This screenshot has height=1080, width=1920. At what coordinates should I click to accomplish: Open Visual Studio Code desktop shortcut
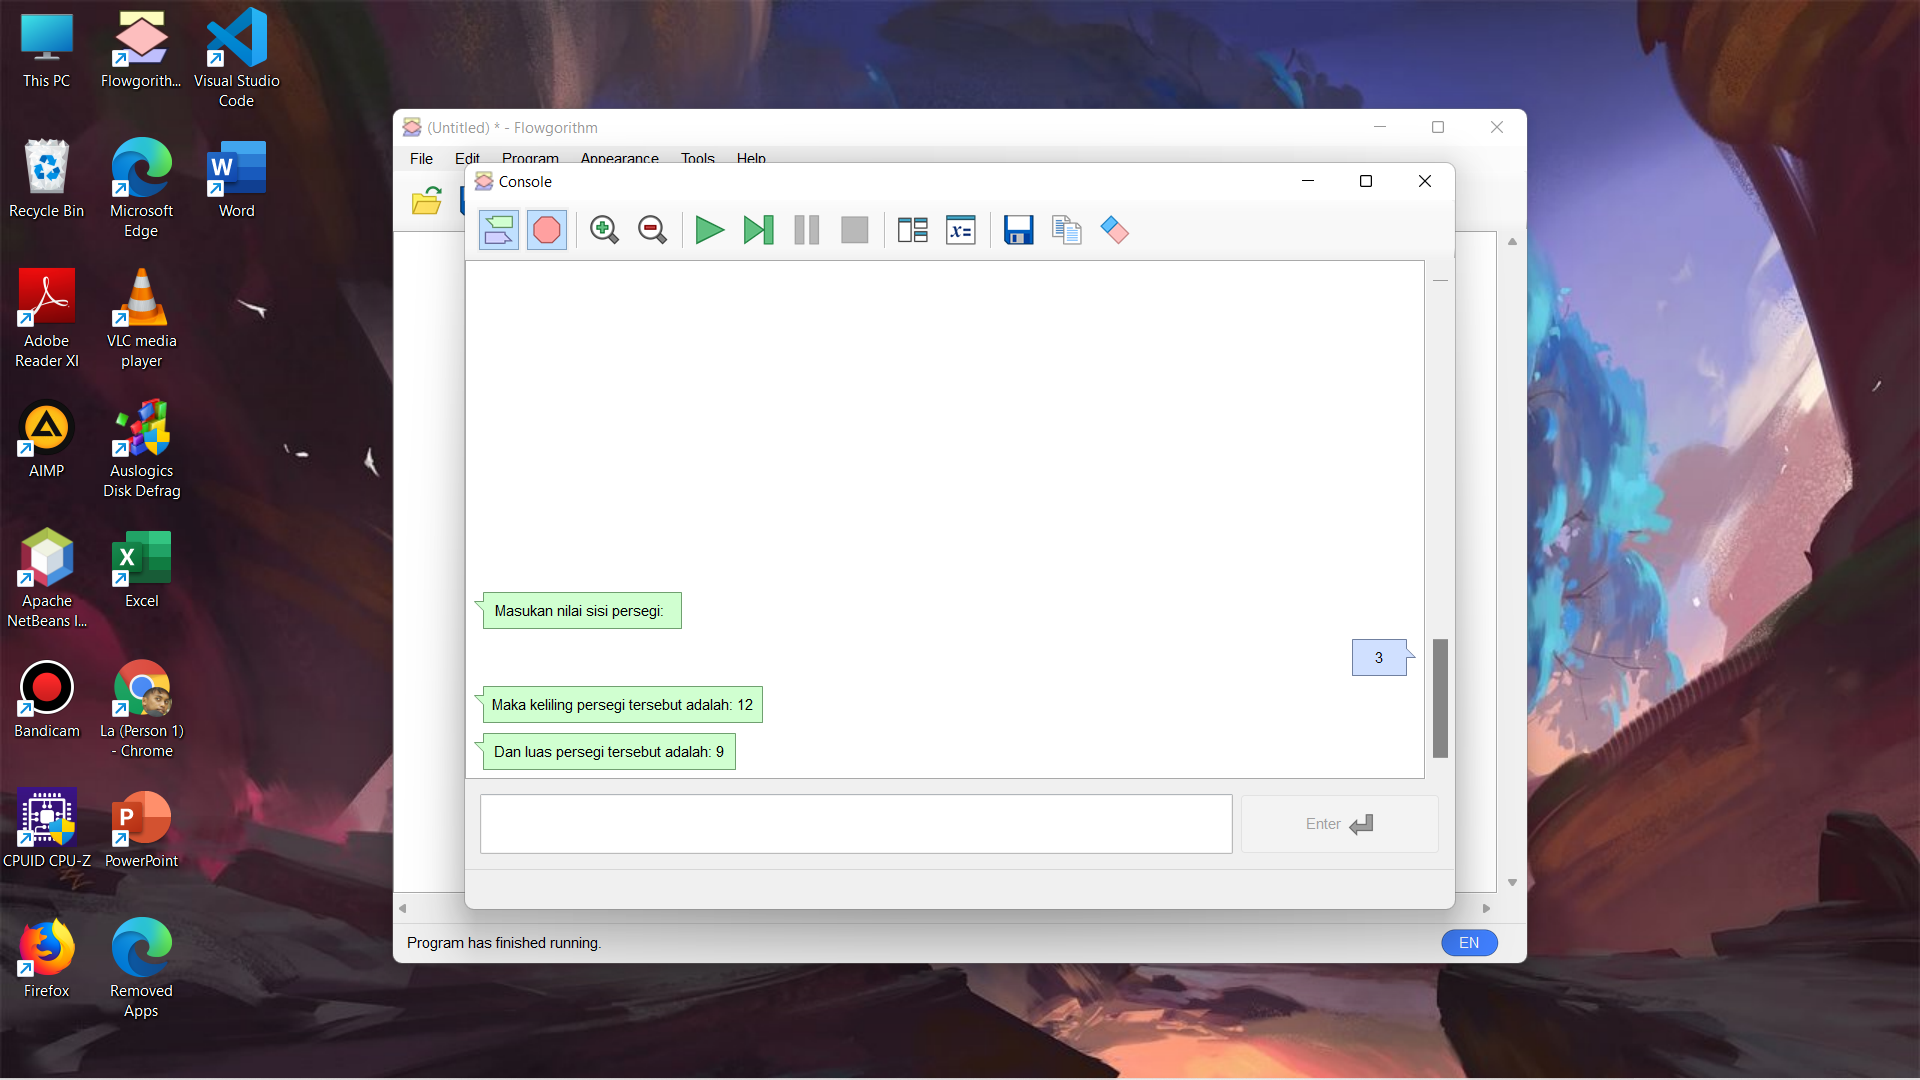[236, 58]
